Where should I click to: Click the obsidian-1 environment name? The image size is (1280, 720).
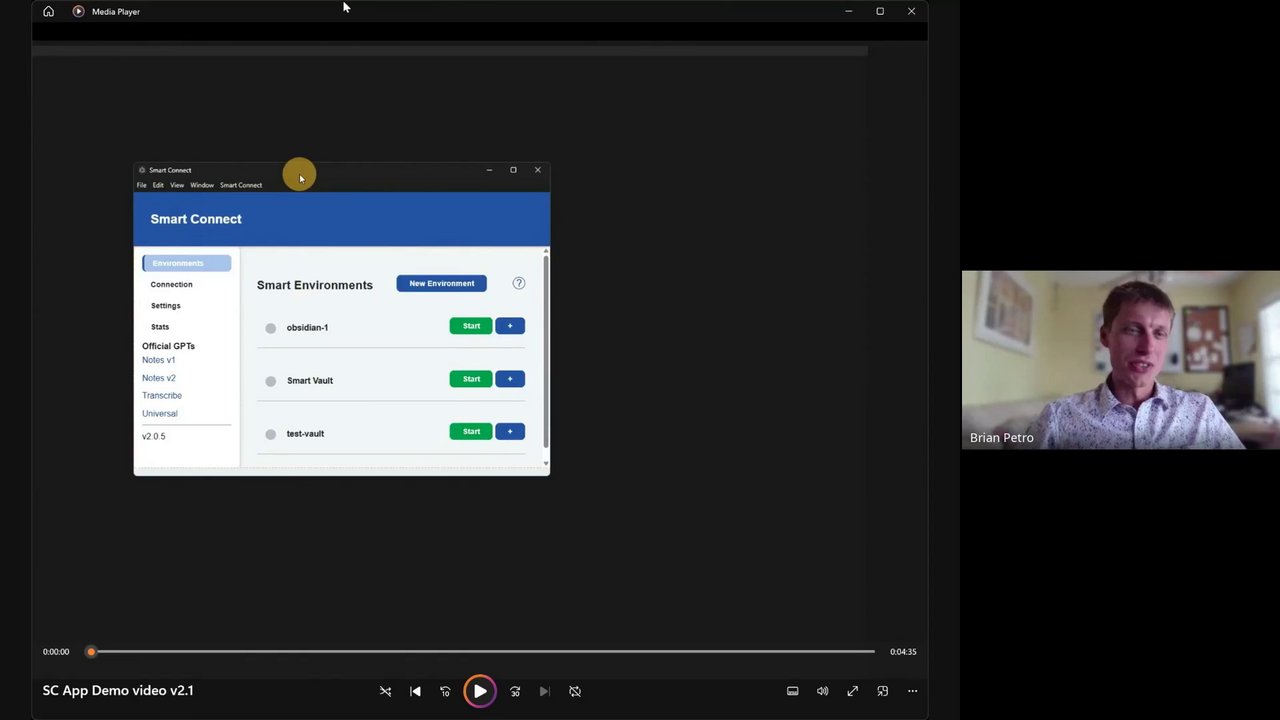[307, 328]
